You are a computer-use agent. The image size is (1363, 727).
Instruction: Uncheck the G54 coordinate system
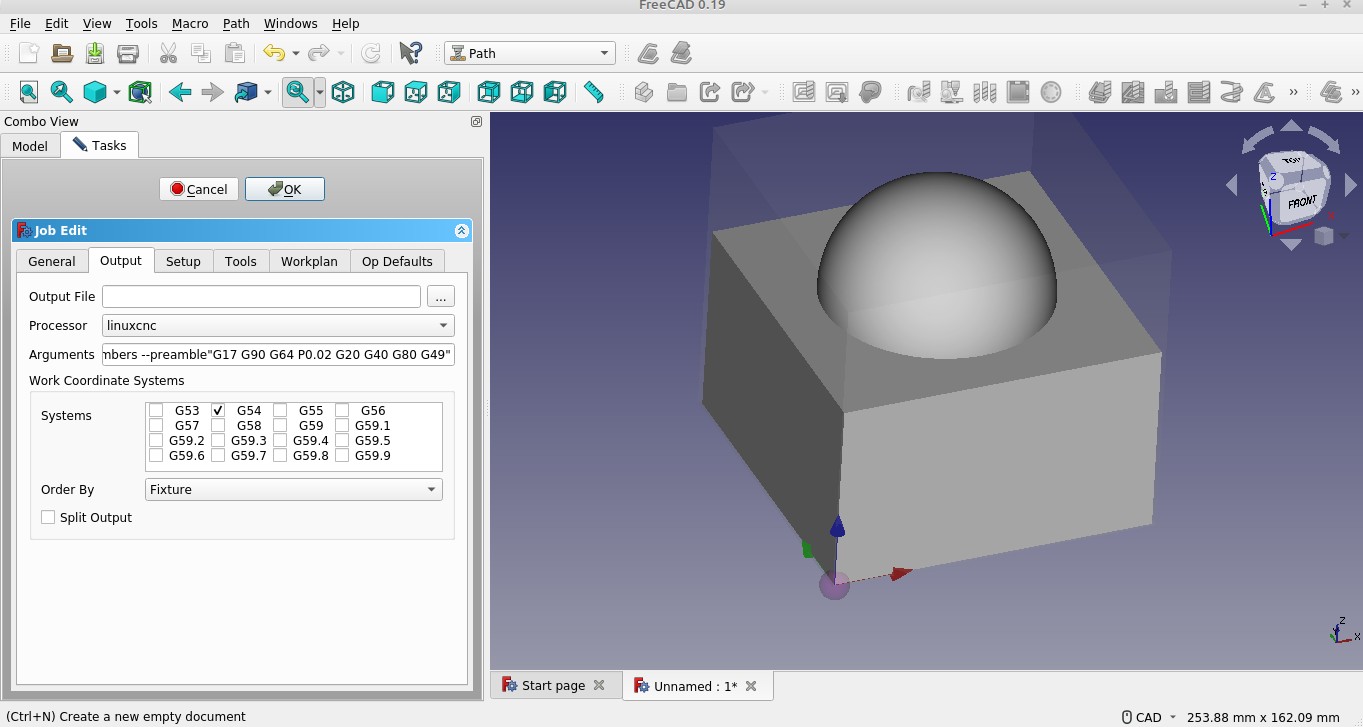click(x=218, y=411)
